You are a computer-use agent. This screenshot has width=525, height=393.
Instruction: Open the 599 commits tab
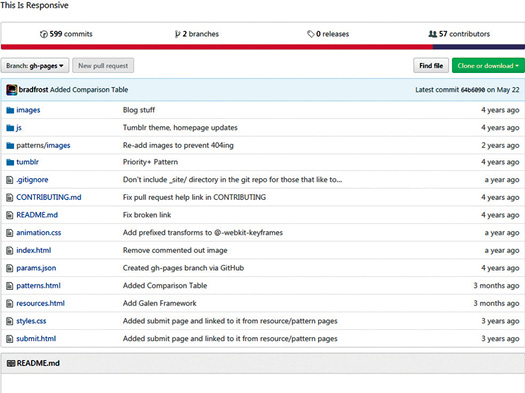tap(66, 34)
